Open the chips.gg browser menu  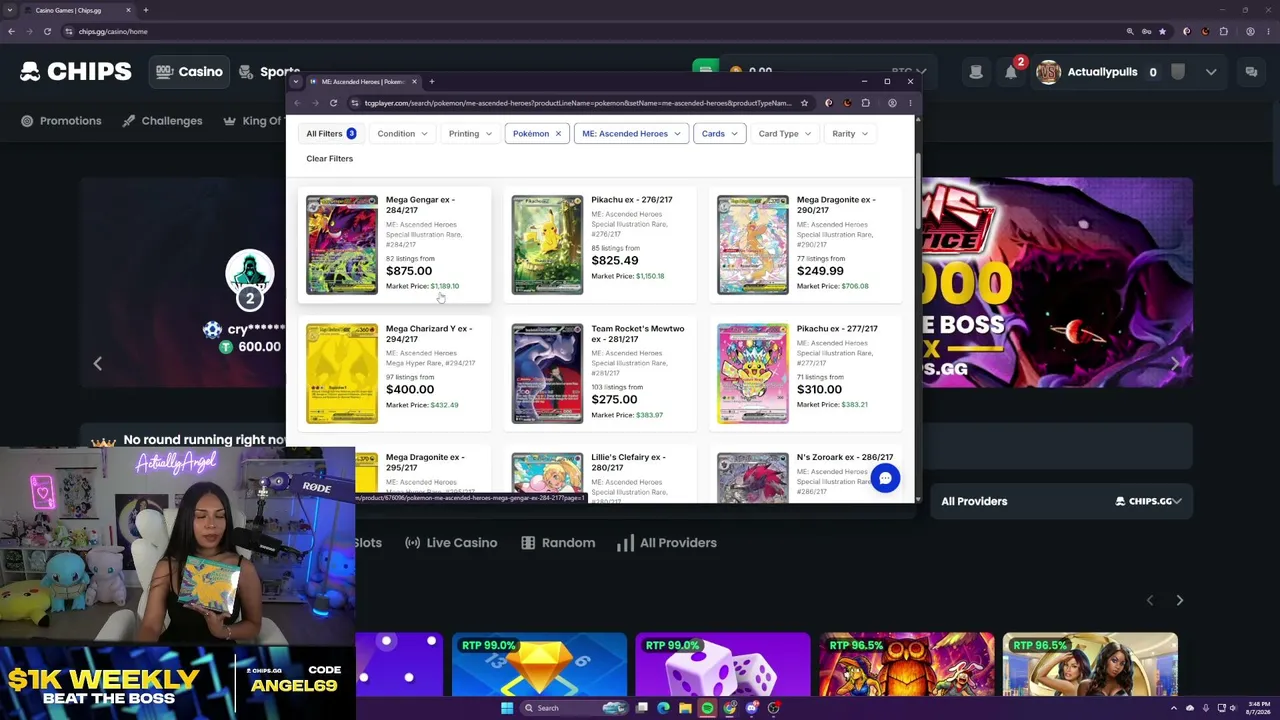[1269, 31]
